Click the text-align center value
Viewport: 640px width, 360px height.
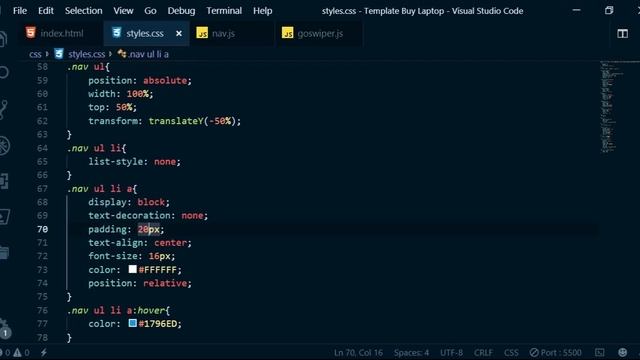click(x=170, y=242)
